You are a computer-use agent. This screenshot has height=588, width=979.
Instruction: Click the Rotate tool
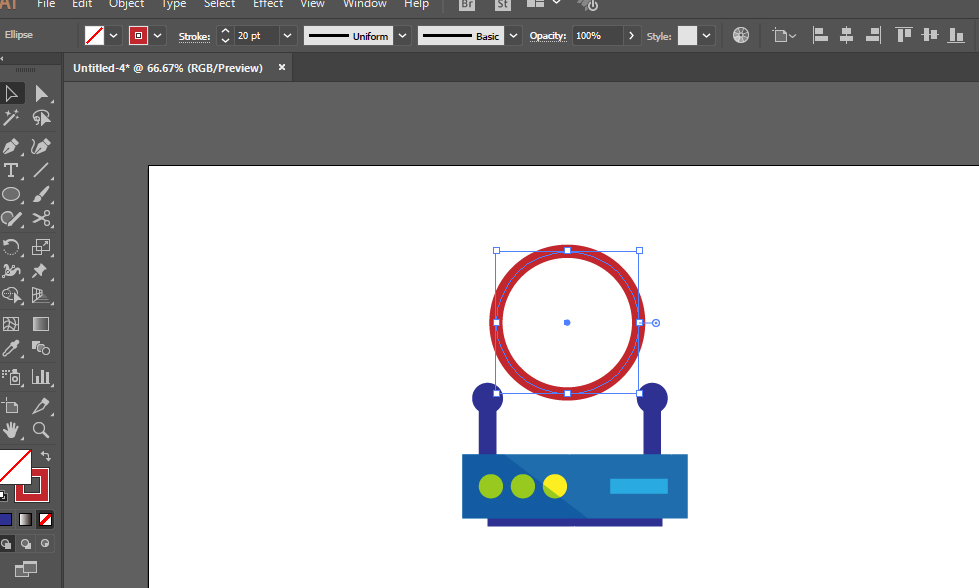pyautogui.click(x=11, y=246)
